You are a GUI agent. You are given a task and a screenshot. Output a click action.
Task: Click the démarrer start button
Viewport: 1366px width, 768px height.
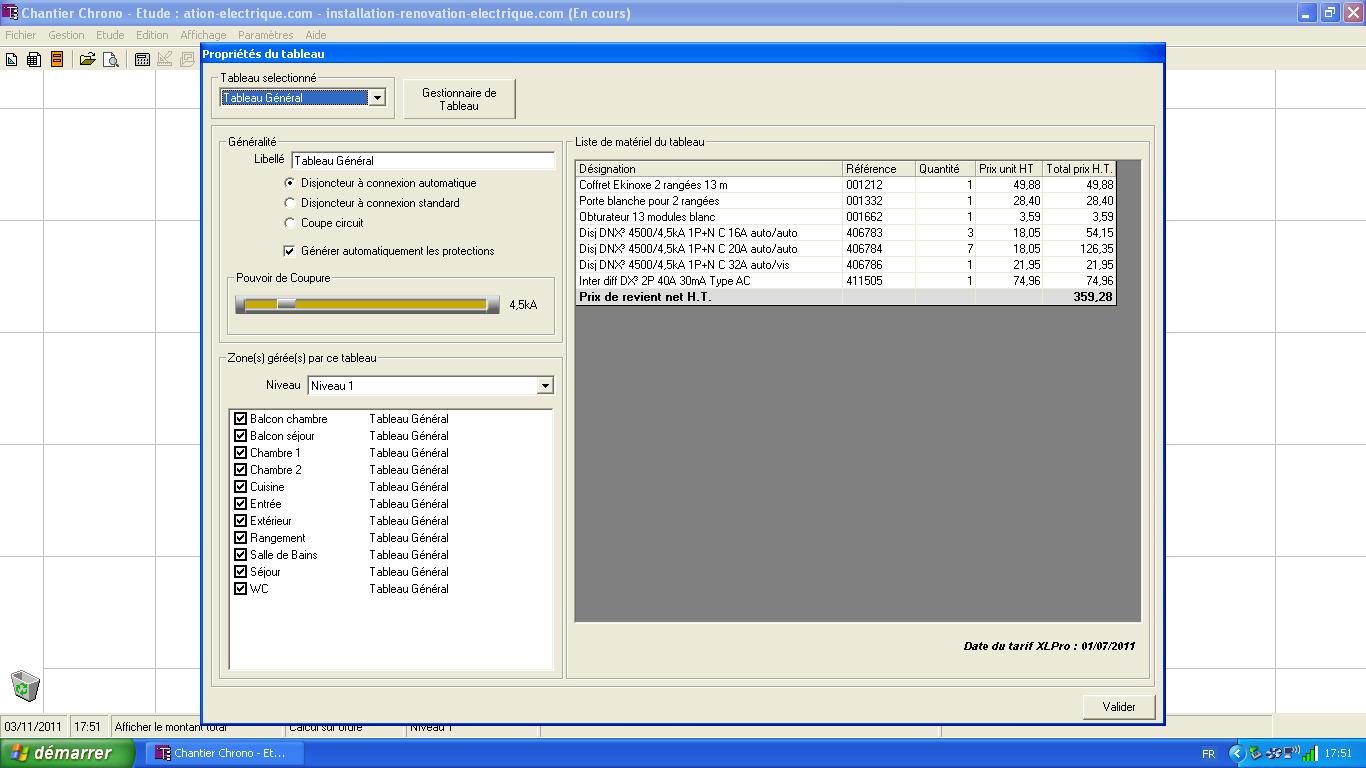pos(67,753)
